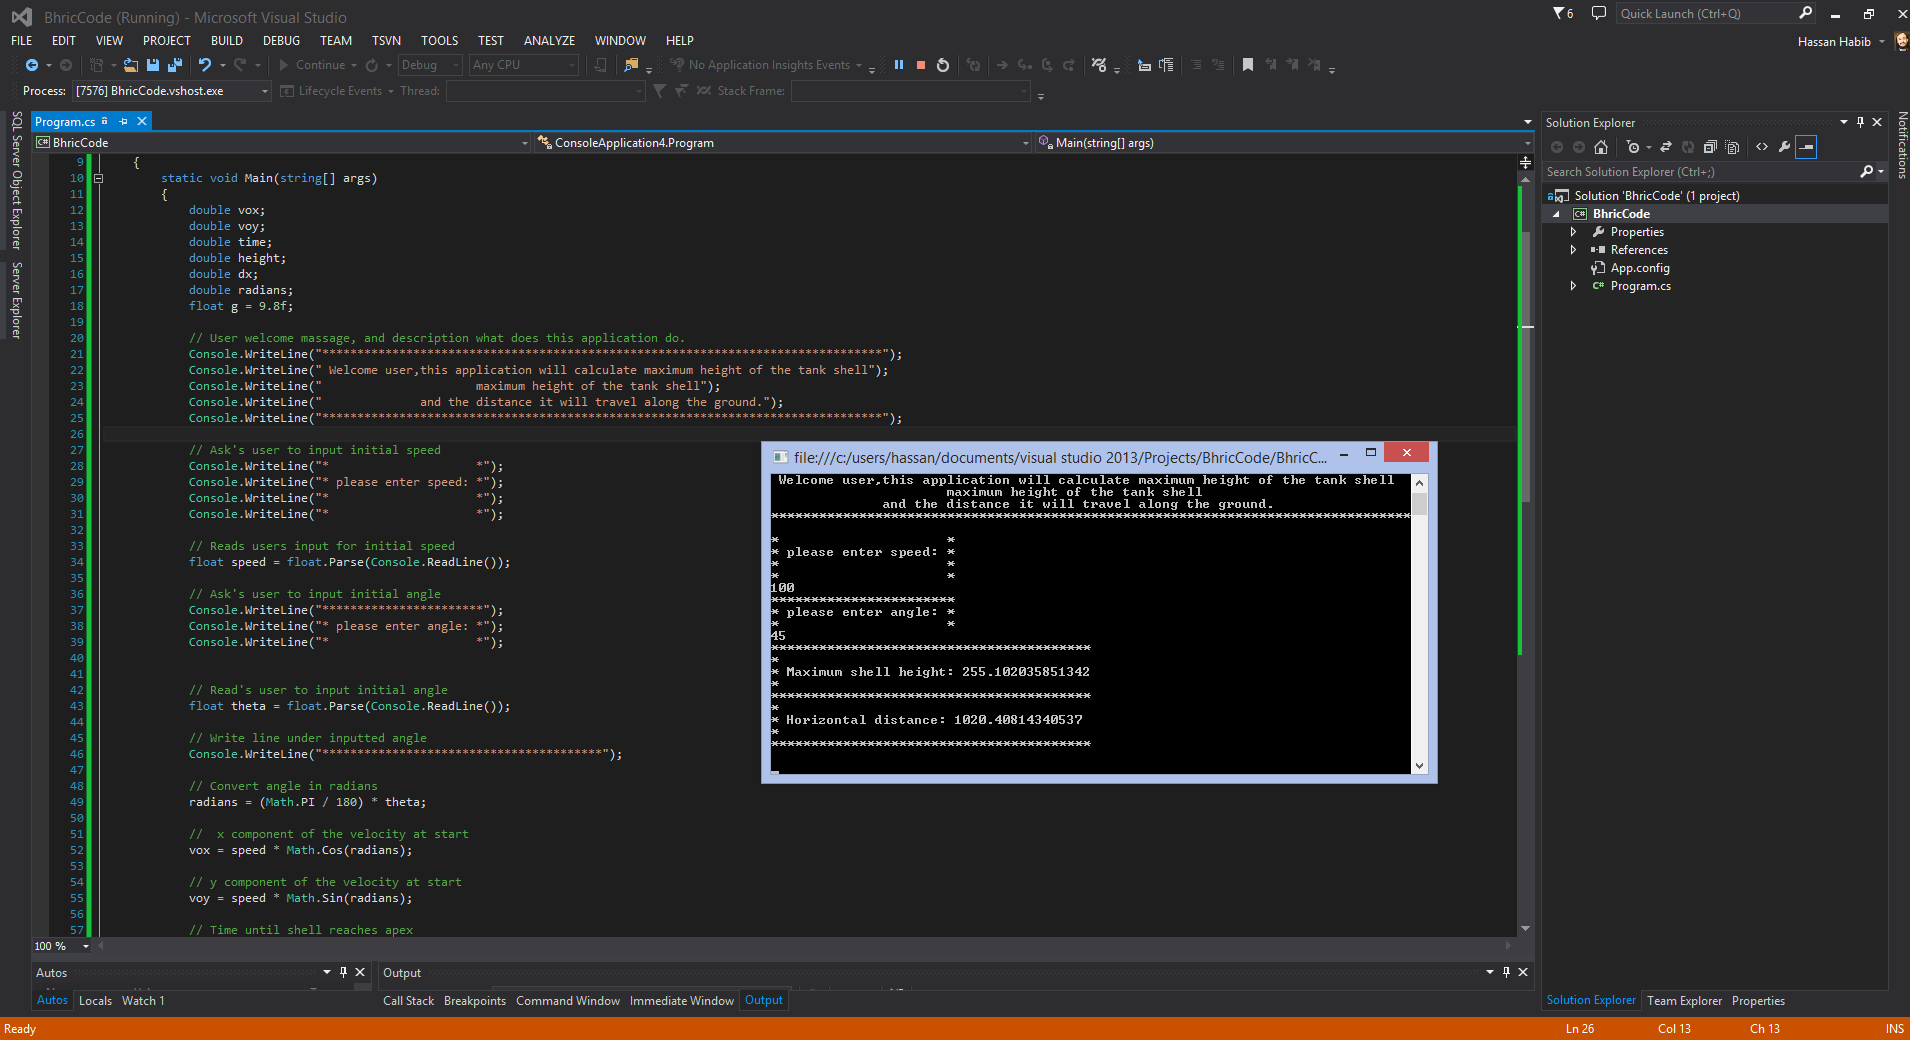The width and height of the screenshot is (1910, 1040).
Task: Click the Quick Launch search magnifier icon
Action: 1805,13
